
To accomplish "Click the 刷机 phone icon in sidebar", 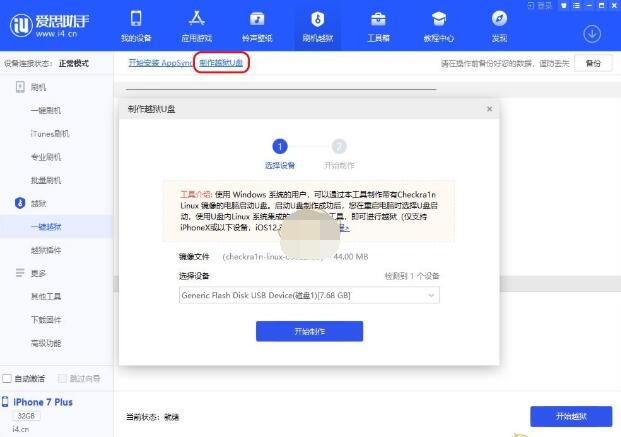I will pos(20,87).
